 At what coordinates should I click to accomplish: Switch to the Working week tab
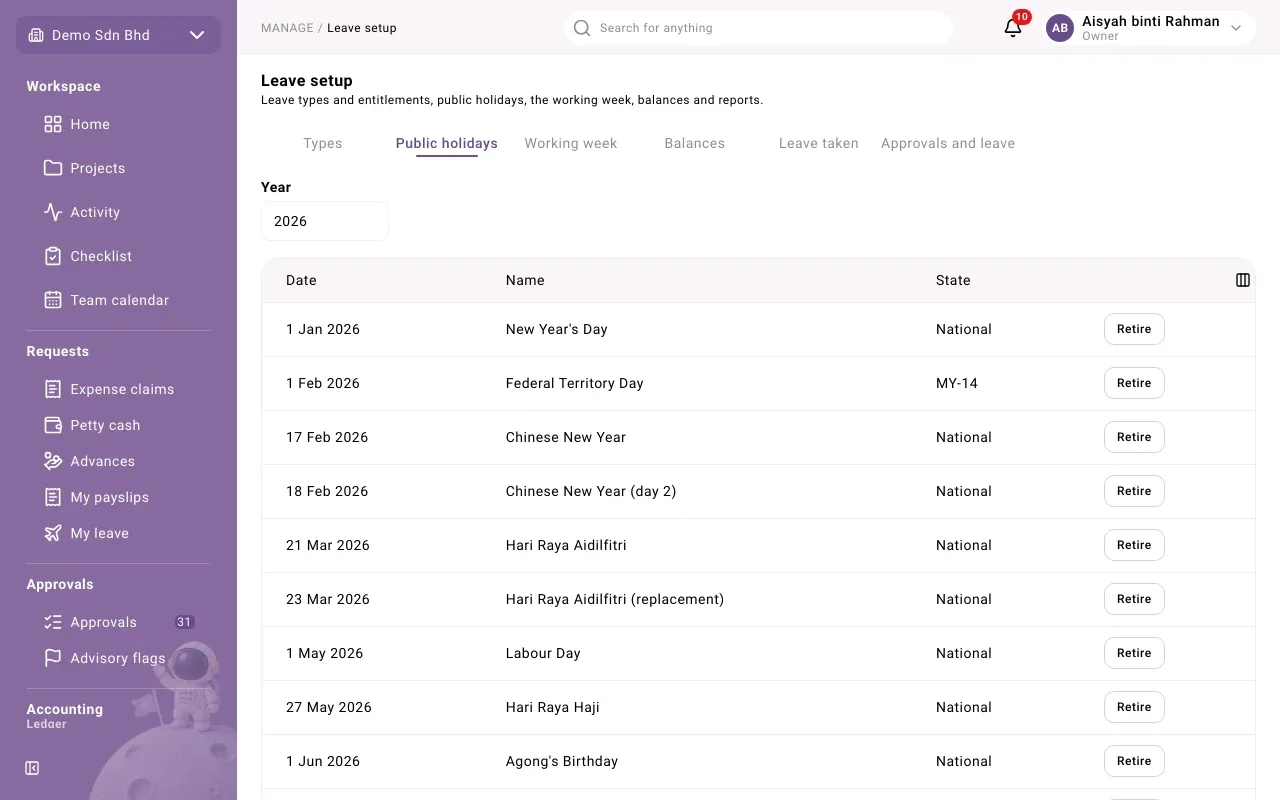(x=571, y=143)
